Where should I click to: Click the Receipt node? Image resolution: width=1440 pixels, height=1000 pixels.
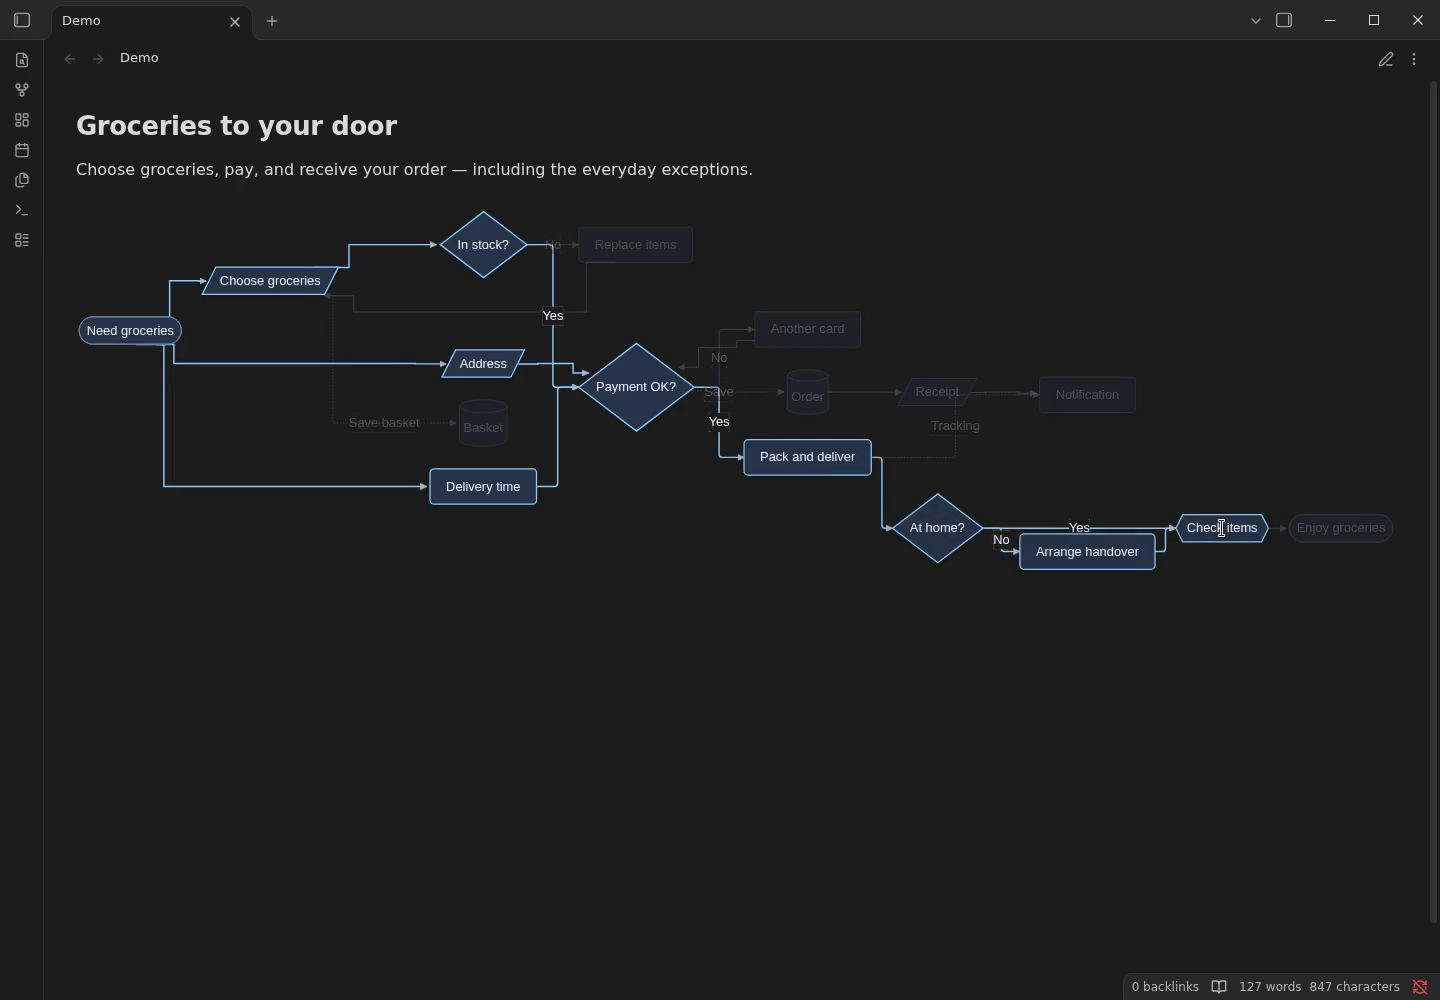pos(937,392)
